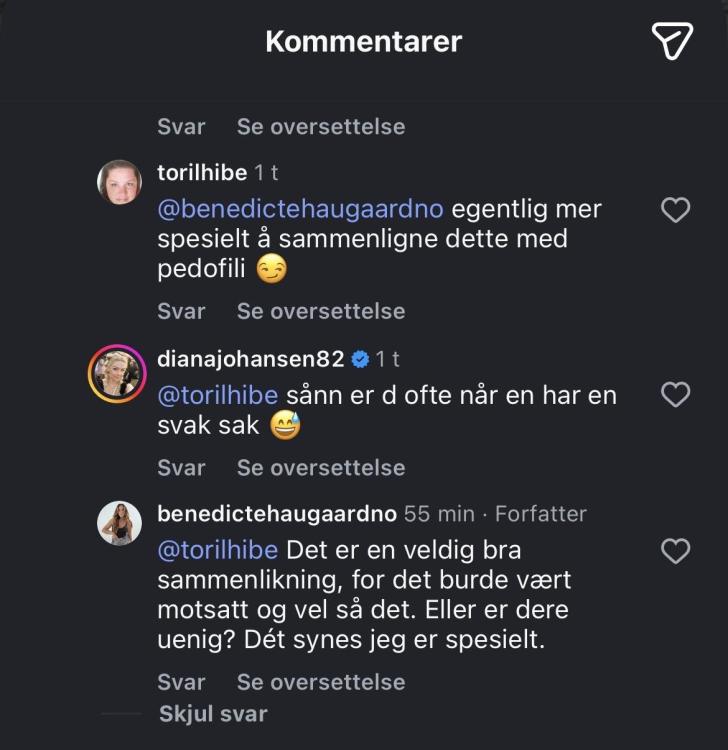Viewport: 728px width, 750px height.
Task: Open the dianajohansen82 username link
Action: [x=251, y=359]
